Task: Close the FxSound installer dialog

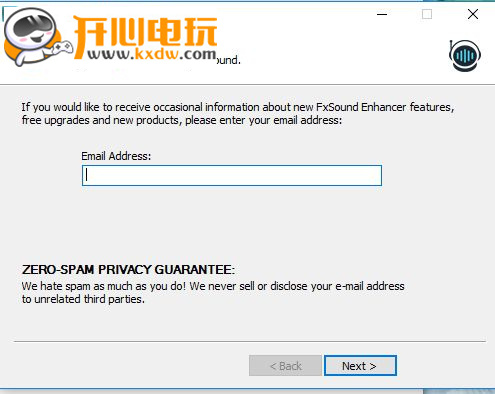Action: tap(473, 14)
